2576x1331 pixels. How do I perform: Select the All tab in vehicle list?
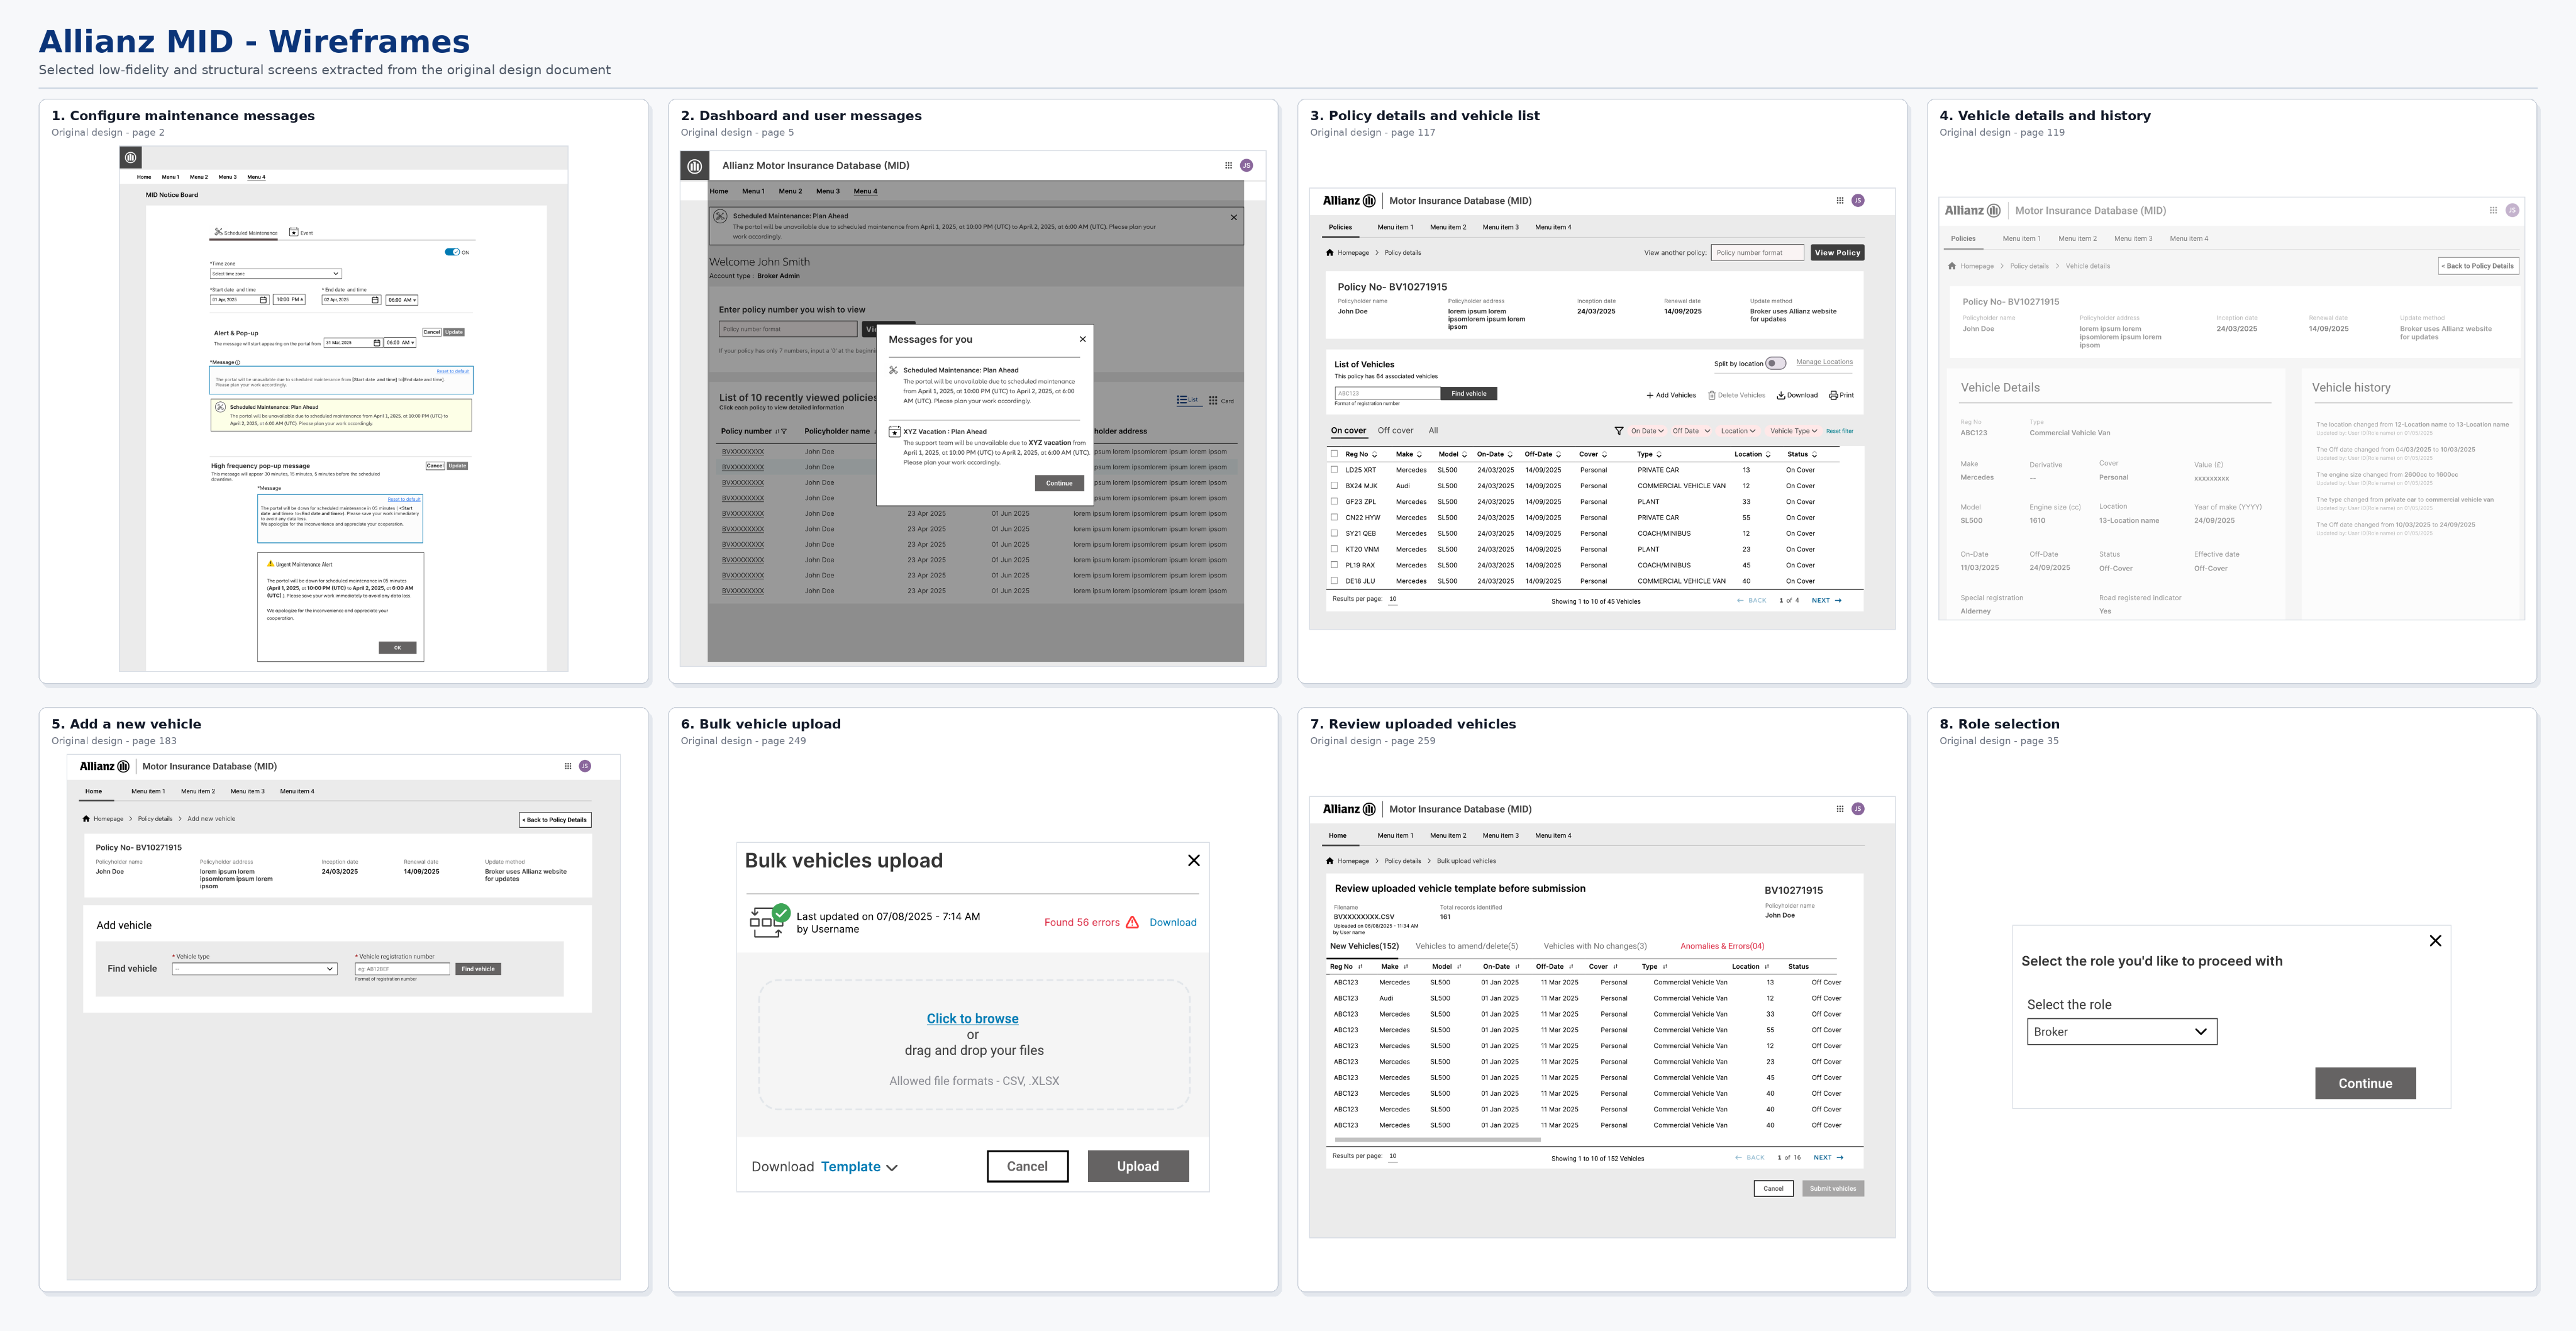(1433, 431)
